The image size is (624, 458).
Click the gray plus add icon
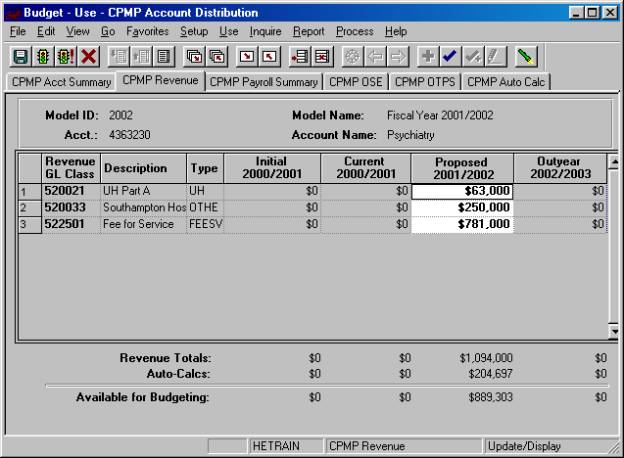point(428,56)
